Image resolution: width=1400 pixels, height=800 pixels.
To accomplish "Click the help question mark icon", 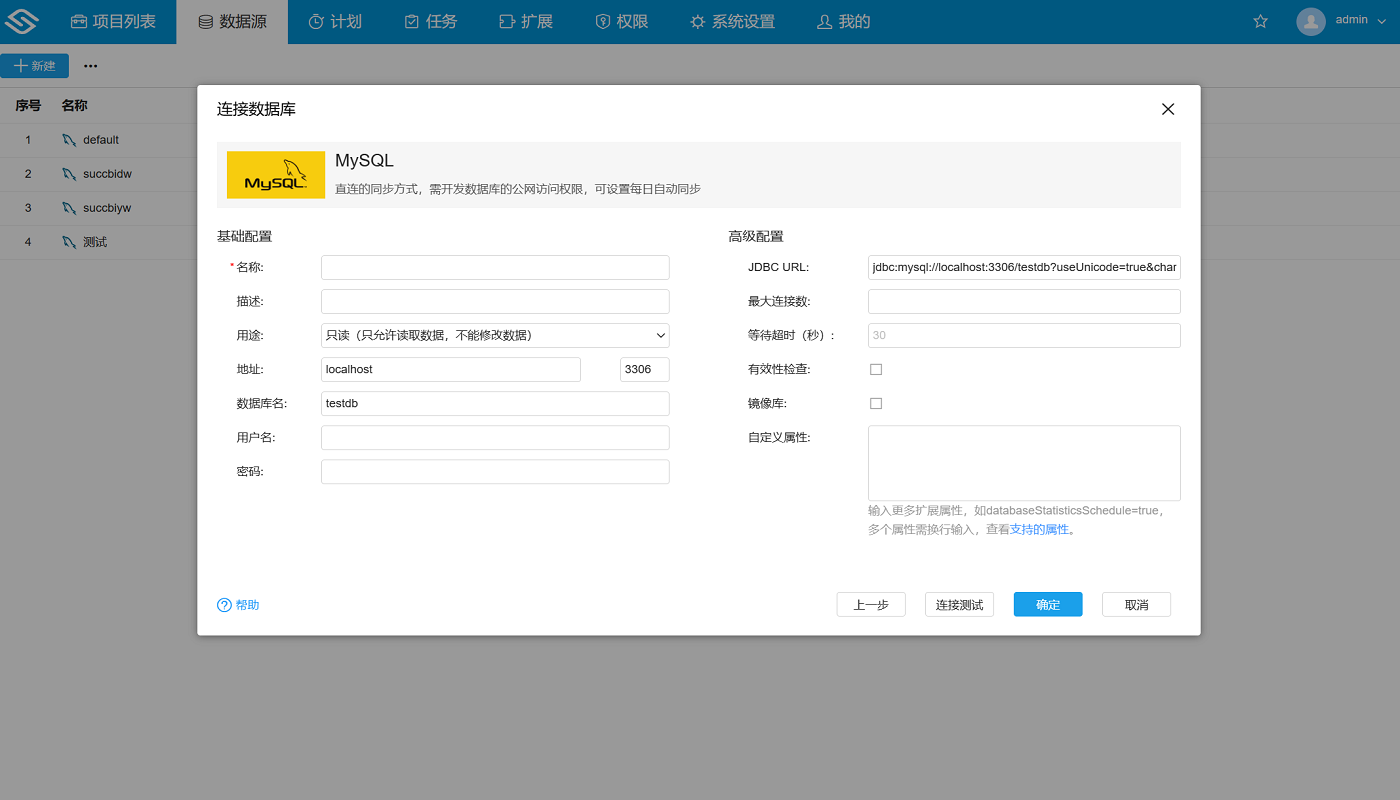I will [x=224, y=605].
